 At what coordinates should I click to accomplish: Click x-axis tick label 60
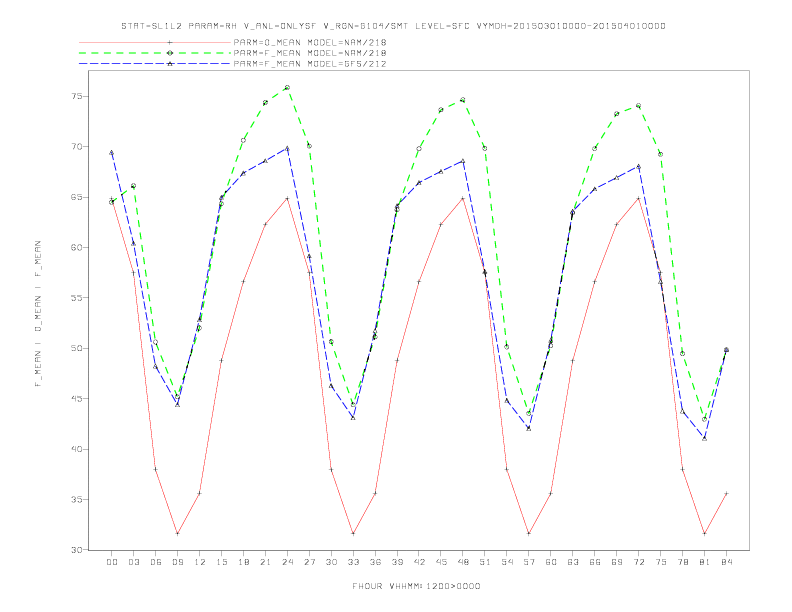pos(551,562)
